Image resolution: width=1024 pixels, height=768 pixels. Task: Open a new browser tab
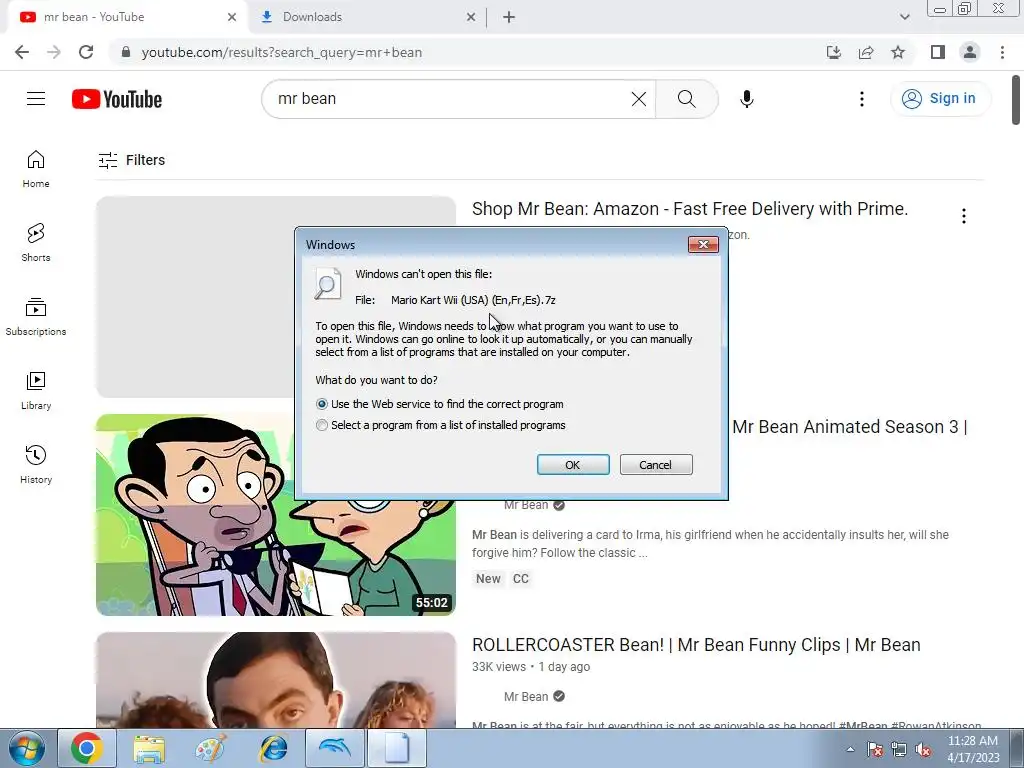pyautogui.click(x=509, y=17)
